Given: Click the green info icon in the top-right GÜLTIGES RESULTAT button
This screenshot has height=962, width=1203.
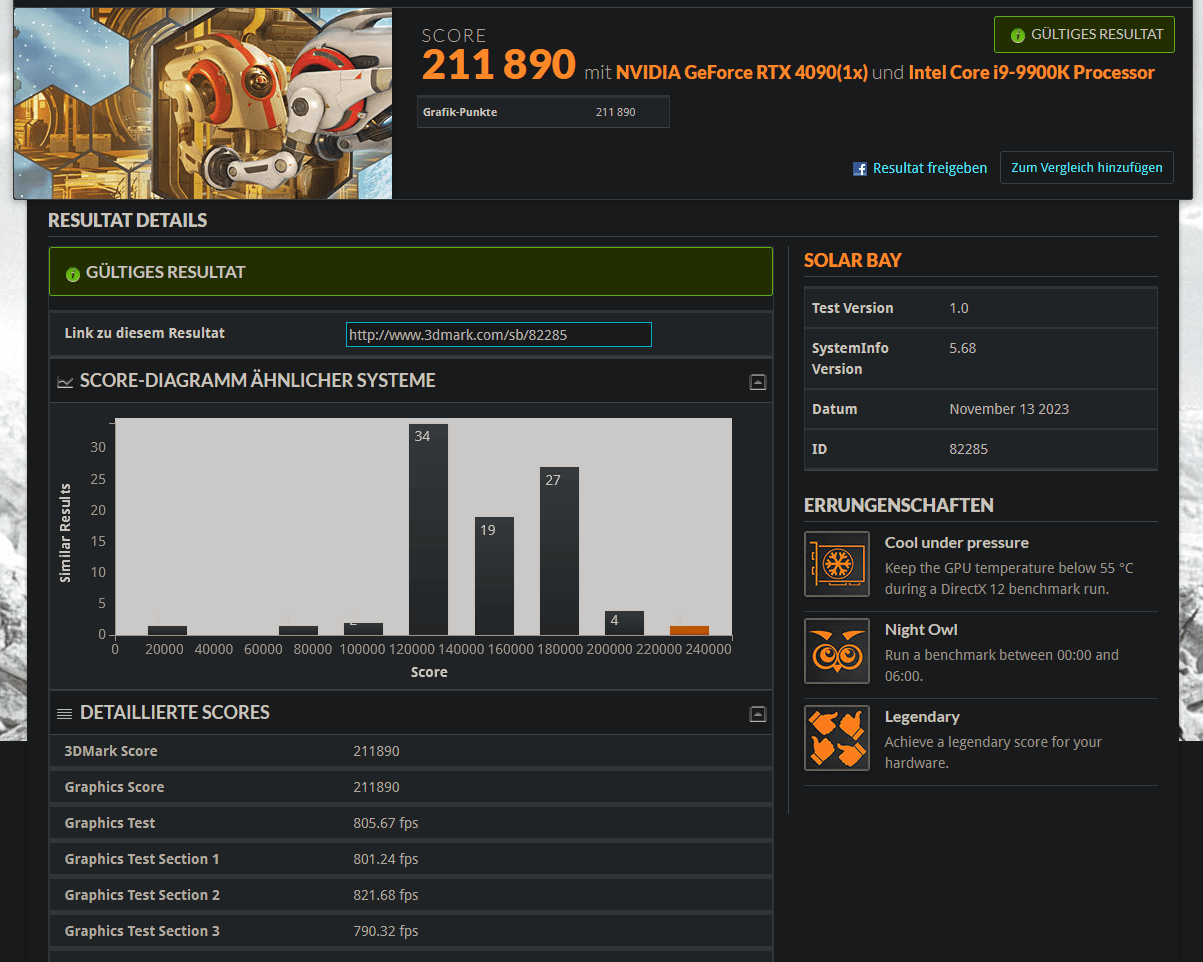Looking at the screenshot, I should click(x=1018, y=35).
